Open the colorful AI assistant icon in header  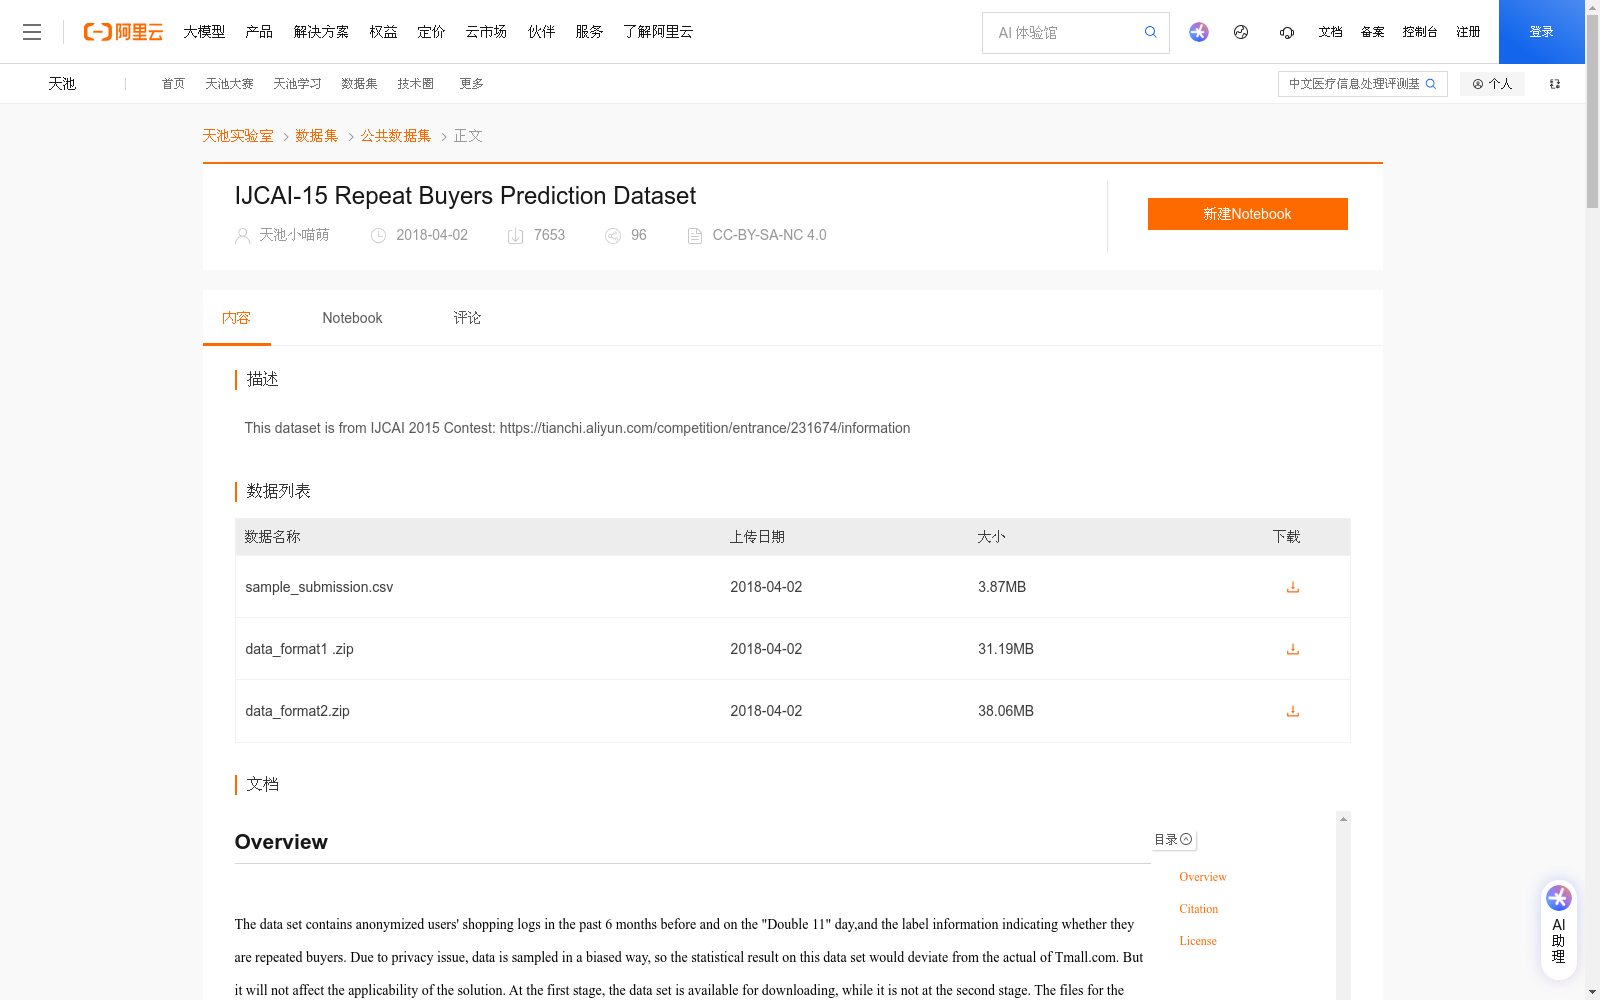click(x=1199, y=32)
